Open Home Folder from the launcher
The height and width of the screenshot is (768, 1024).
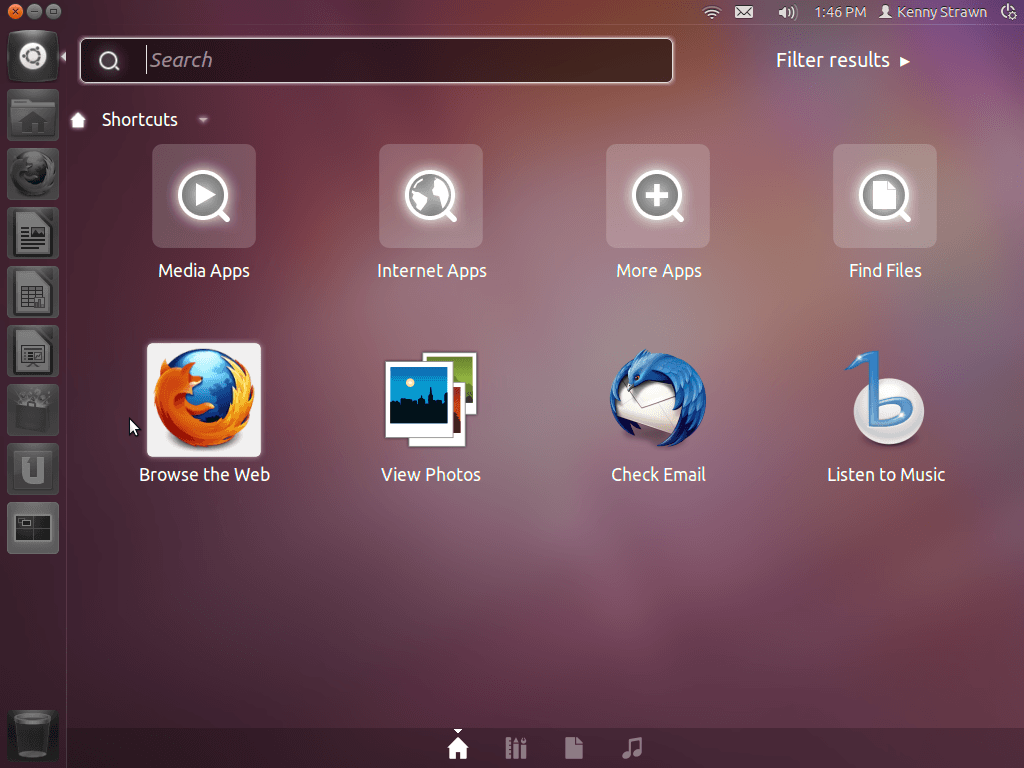coord(33,116)
